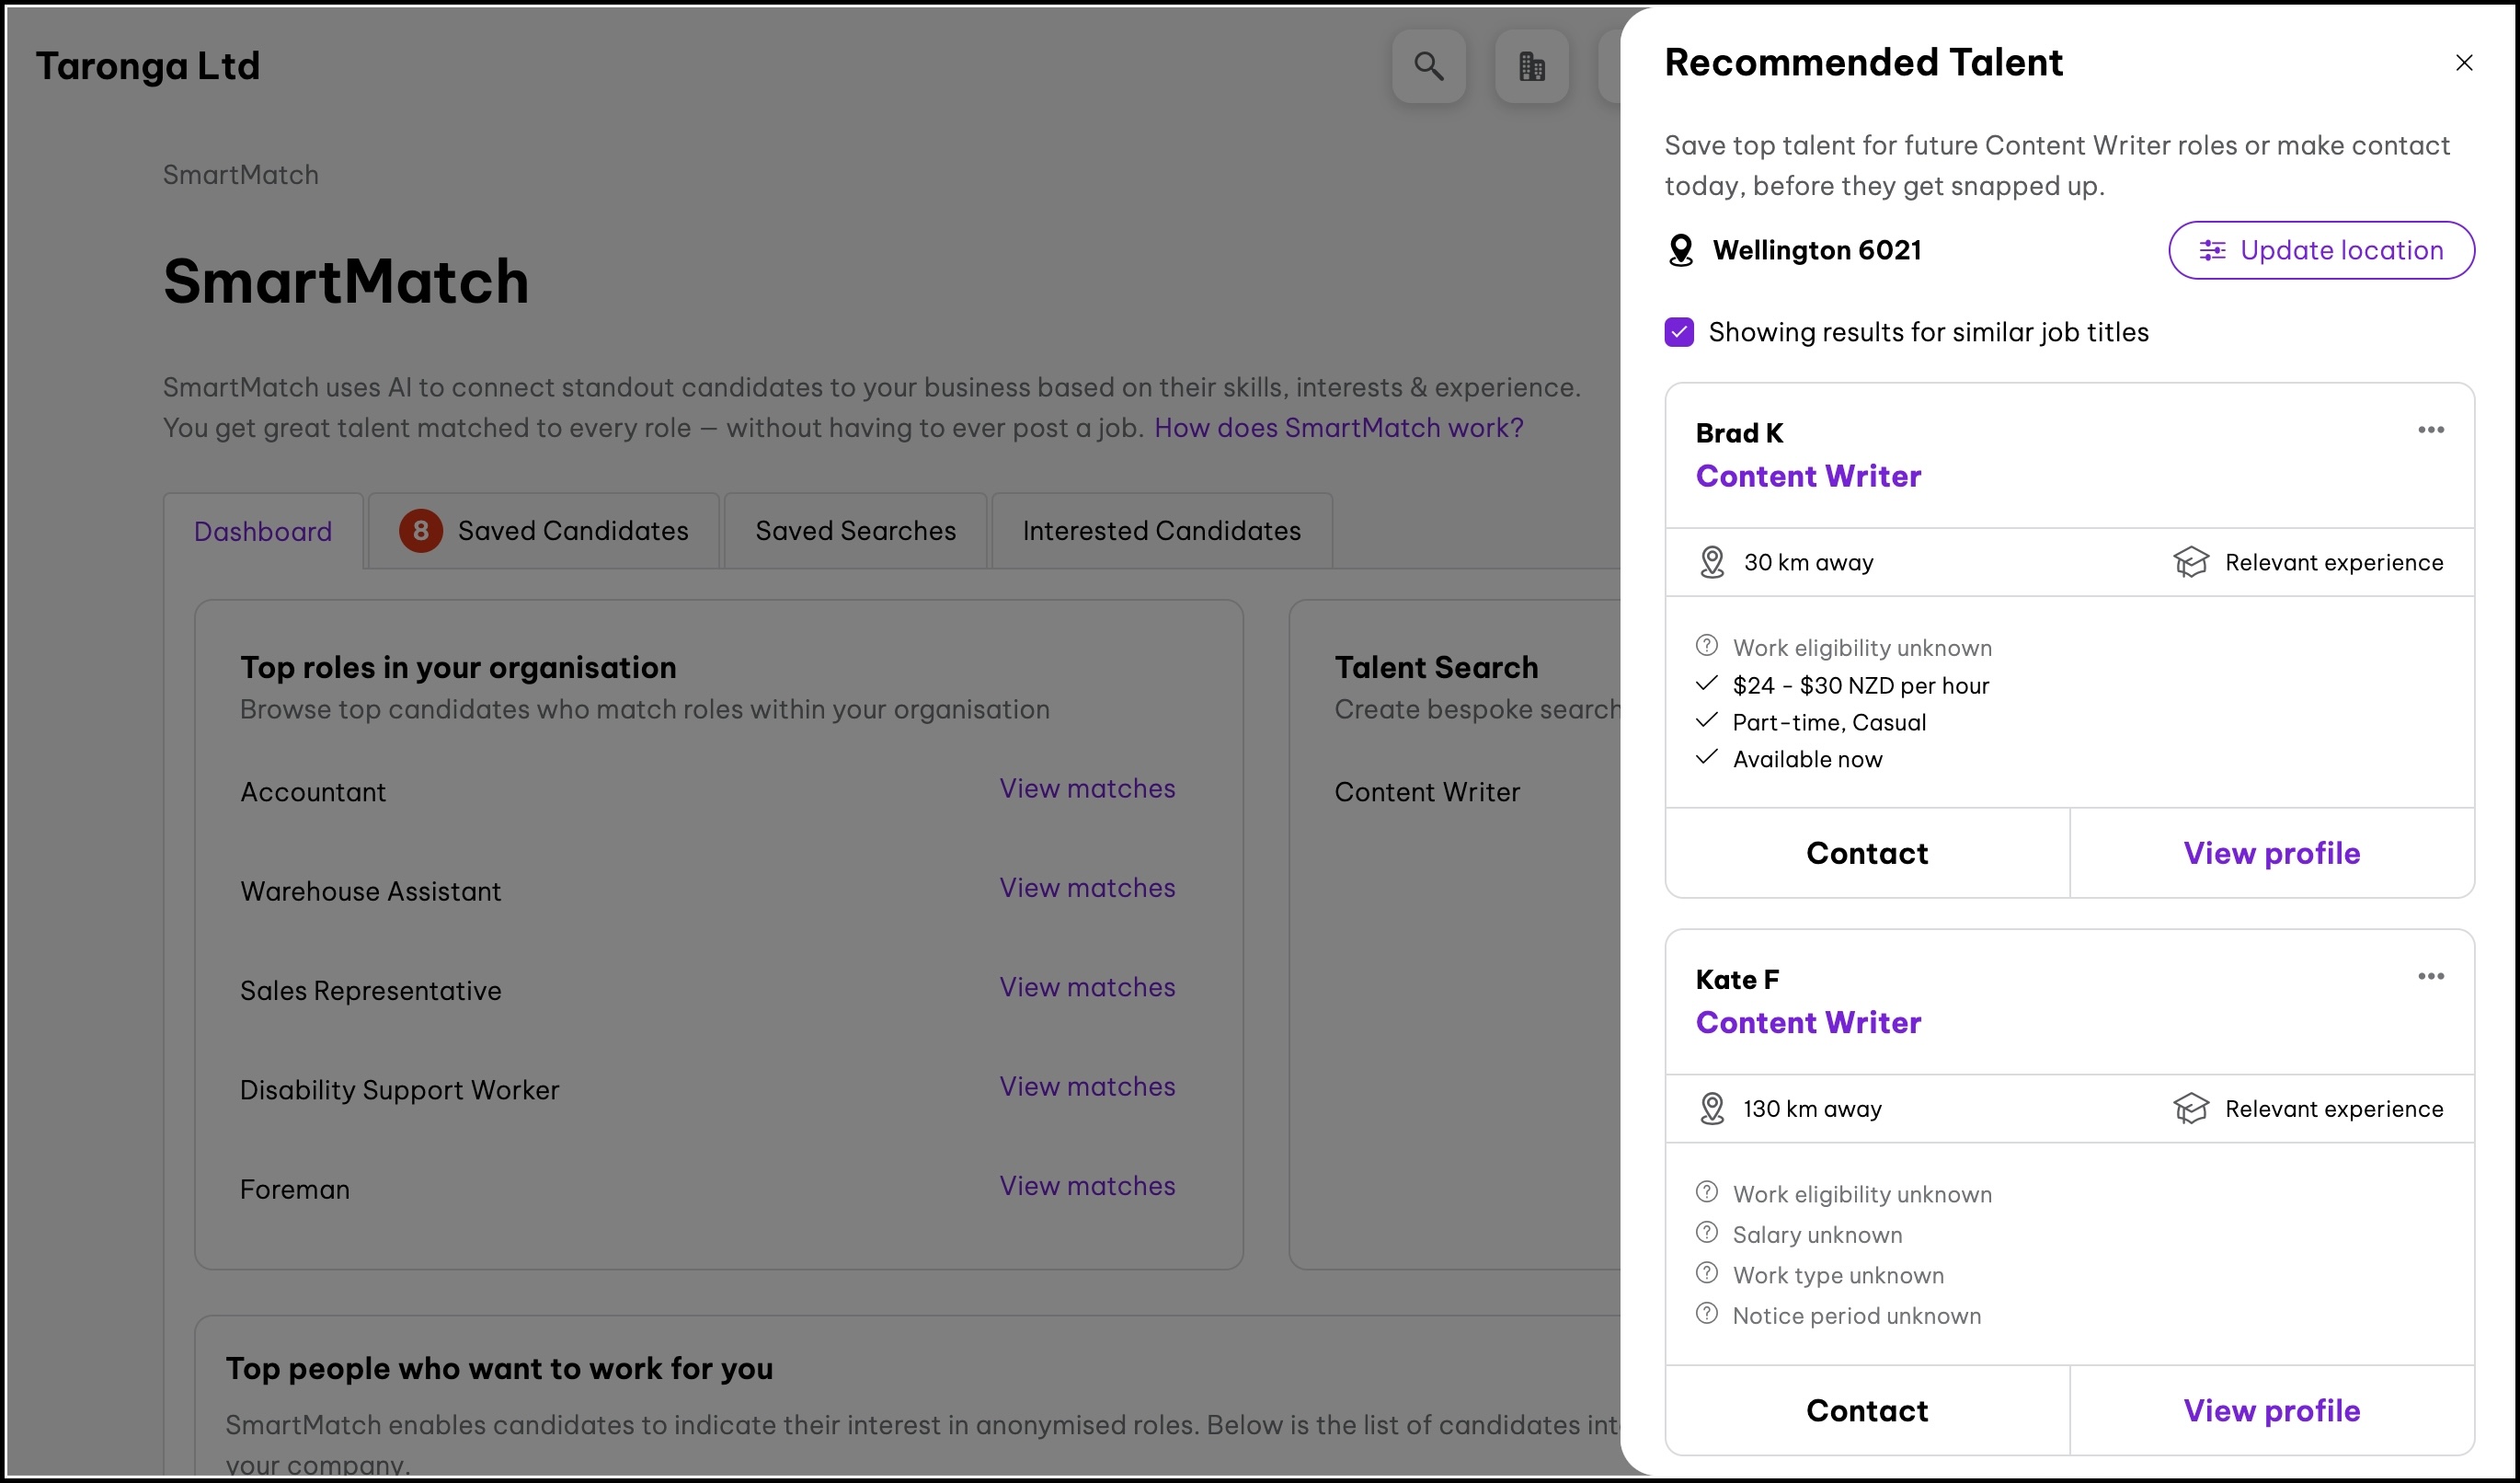The height and width of the screenshot is (1483, 2520).
Task: Click the search magnifier icon in header
Action: tap(1428, 66)
